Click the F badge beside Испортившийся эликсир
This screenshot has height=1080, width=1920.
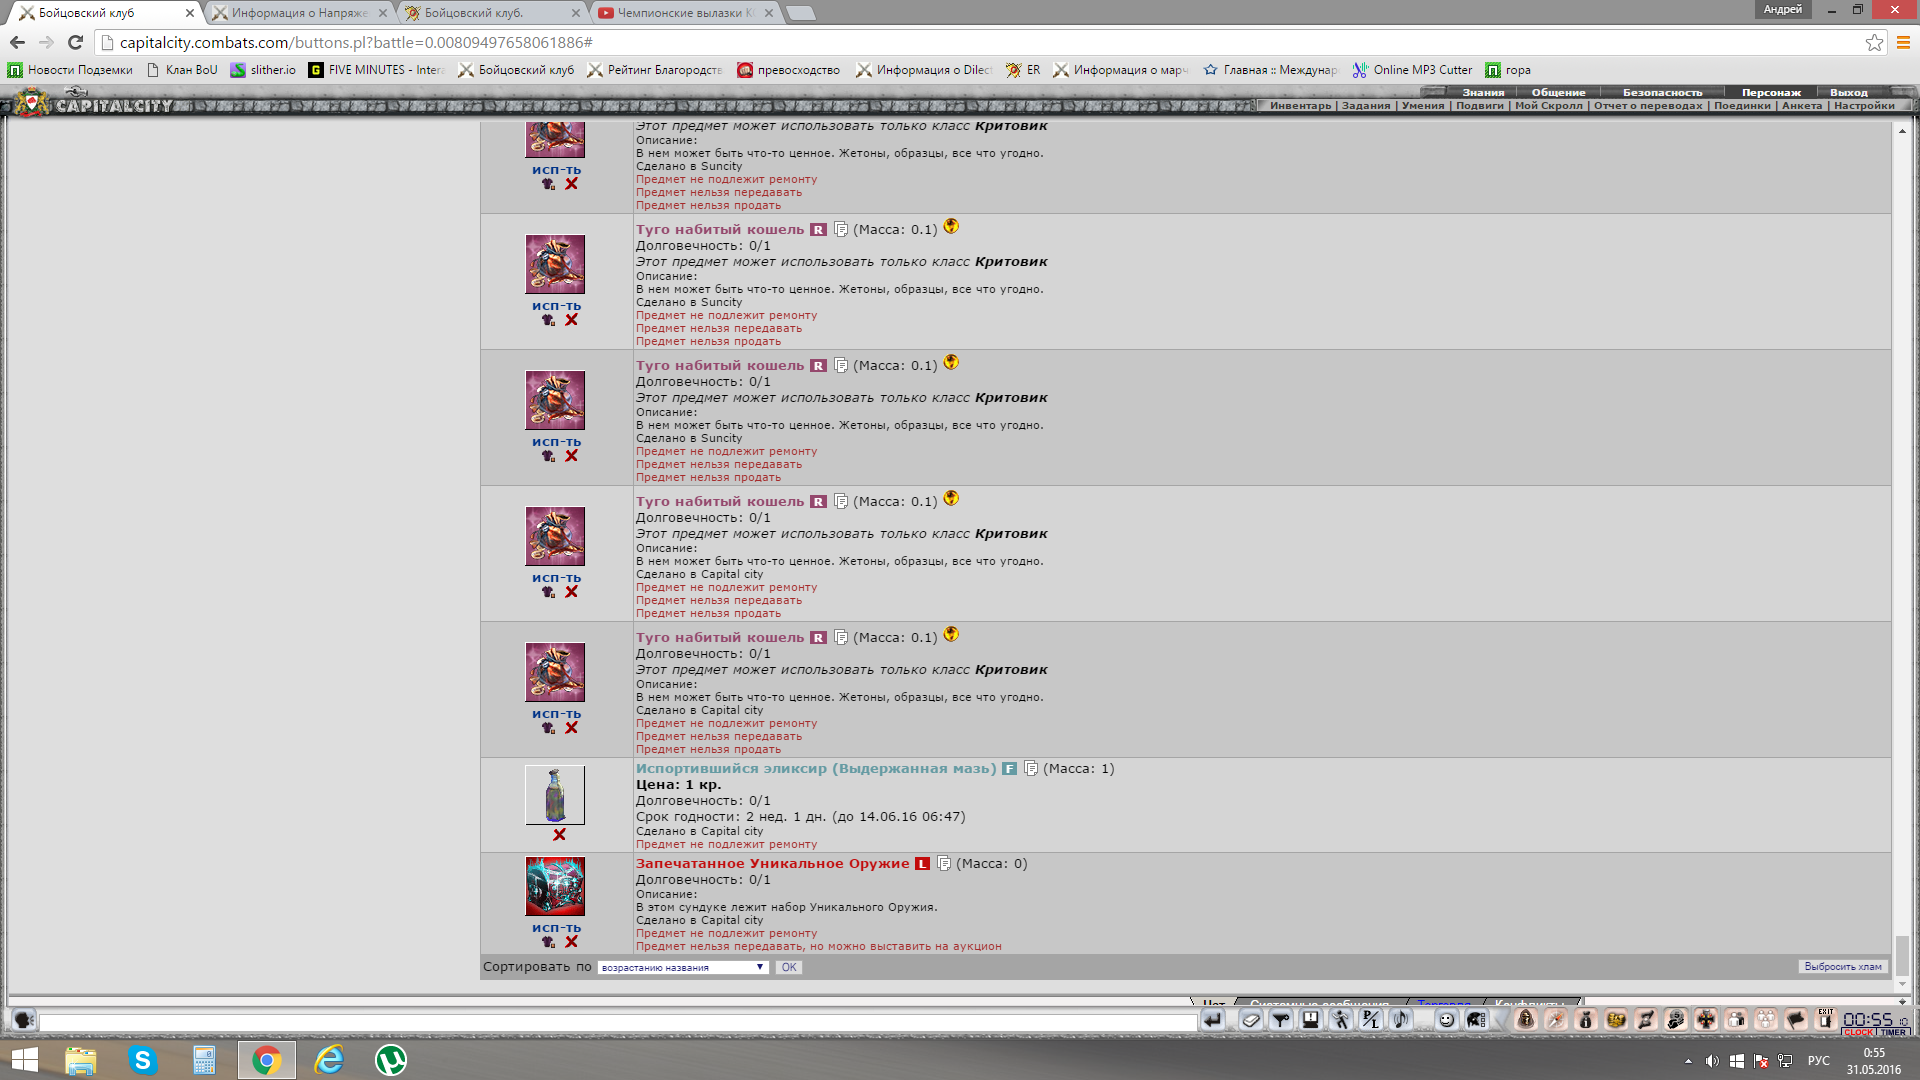(1009, 769)
